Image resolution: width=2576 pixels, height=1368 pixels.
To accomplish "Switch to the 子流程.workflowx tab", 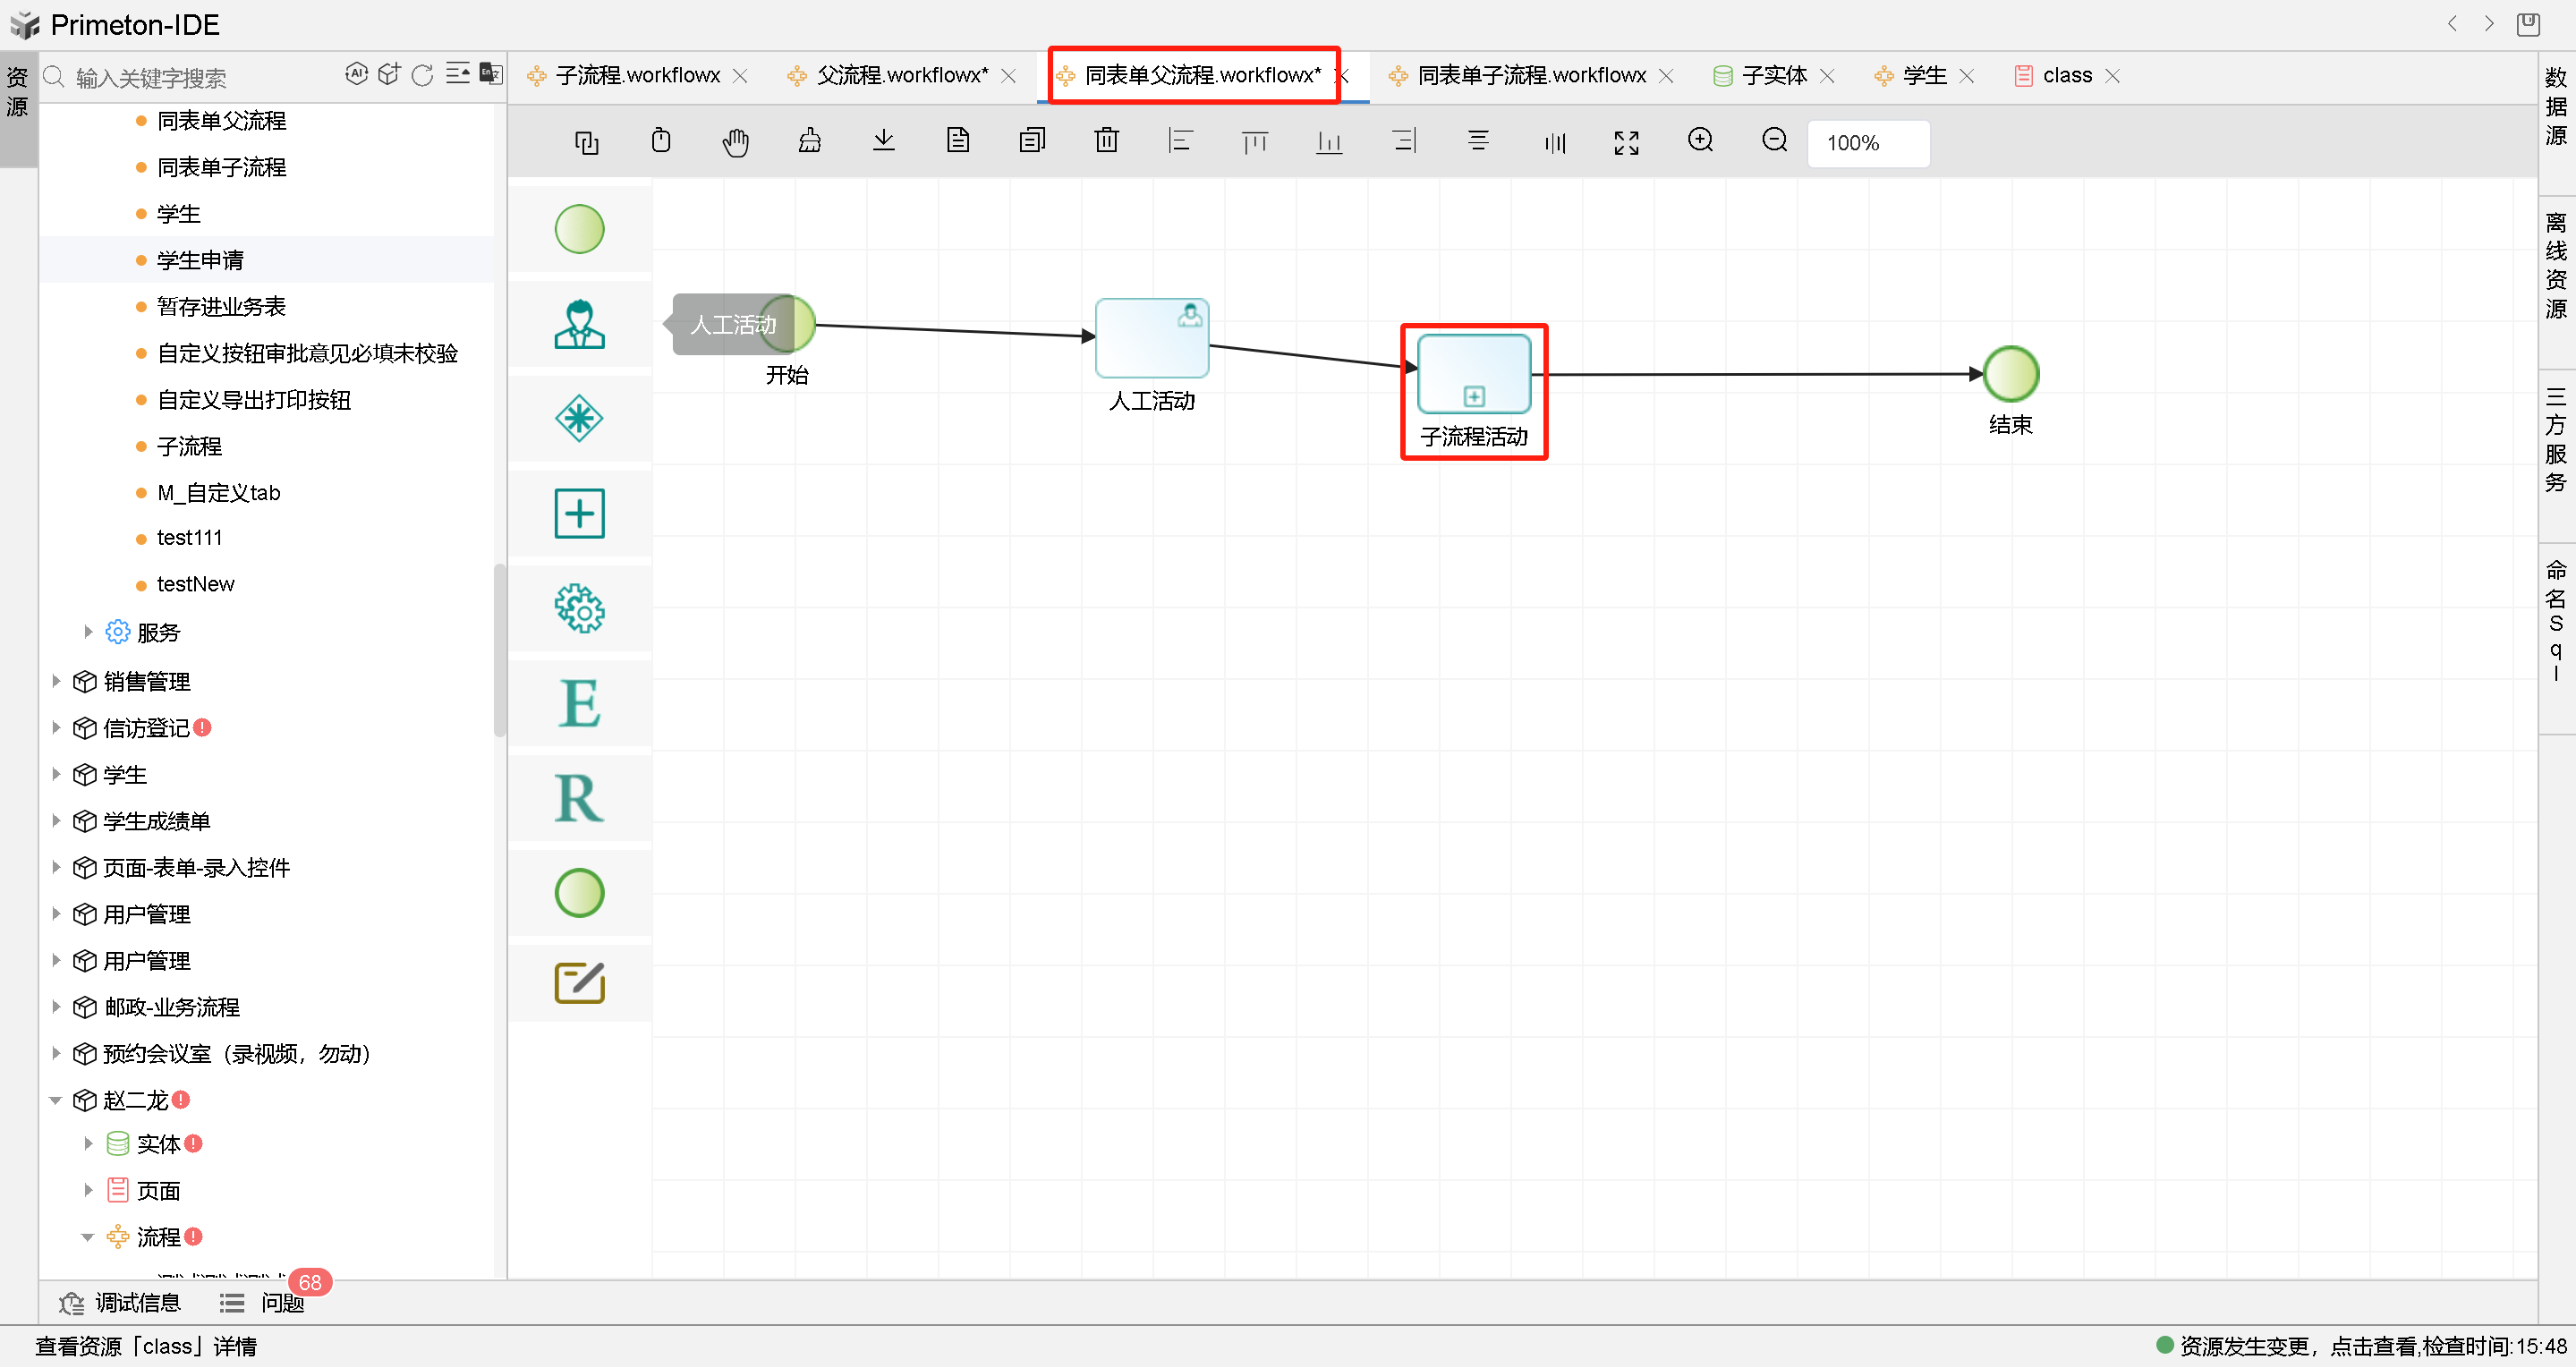I will (637, 76).
